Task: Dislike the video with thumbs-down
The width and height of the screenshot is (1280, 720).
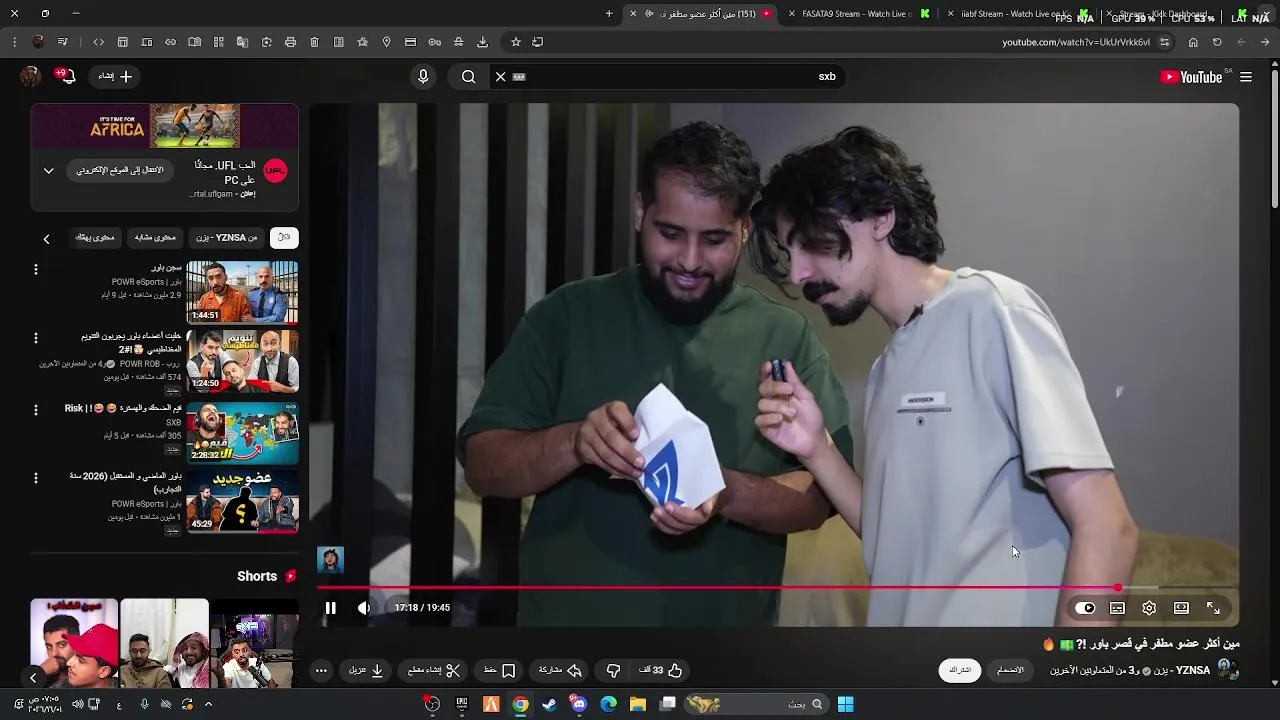Action: point(613,670)
